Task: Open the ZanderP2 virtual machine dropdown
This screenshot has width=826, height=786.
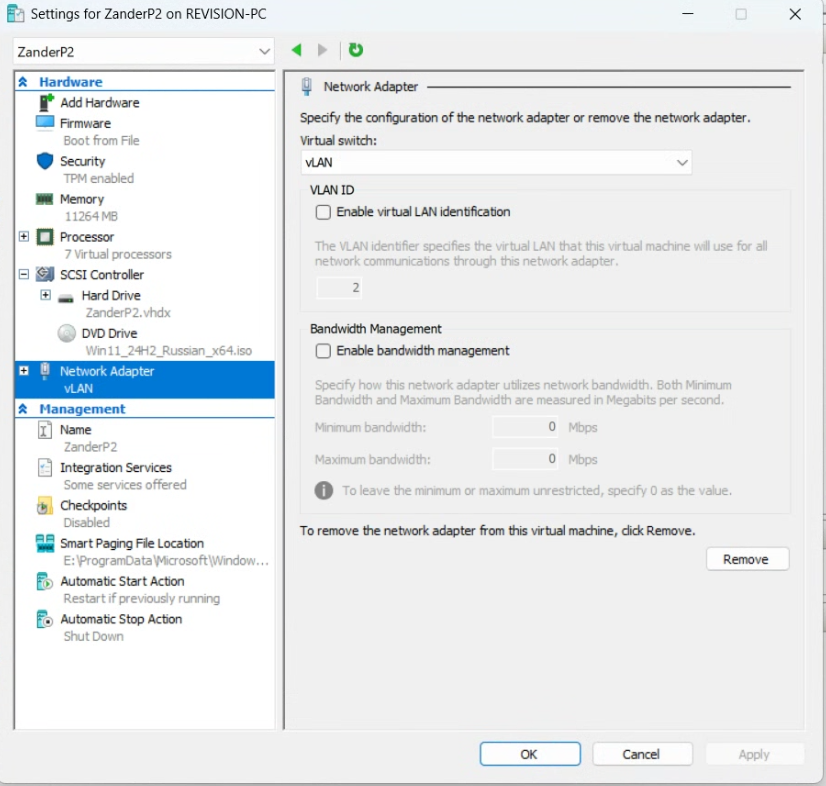Action: (143, 52)
